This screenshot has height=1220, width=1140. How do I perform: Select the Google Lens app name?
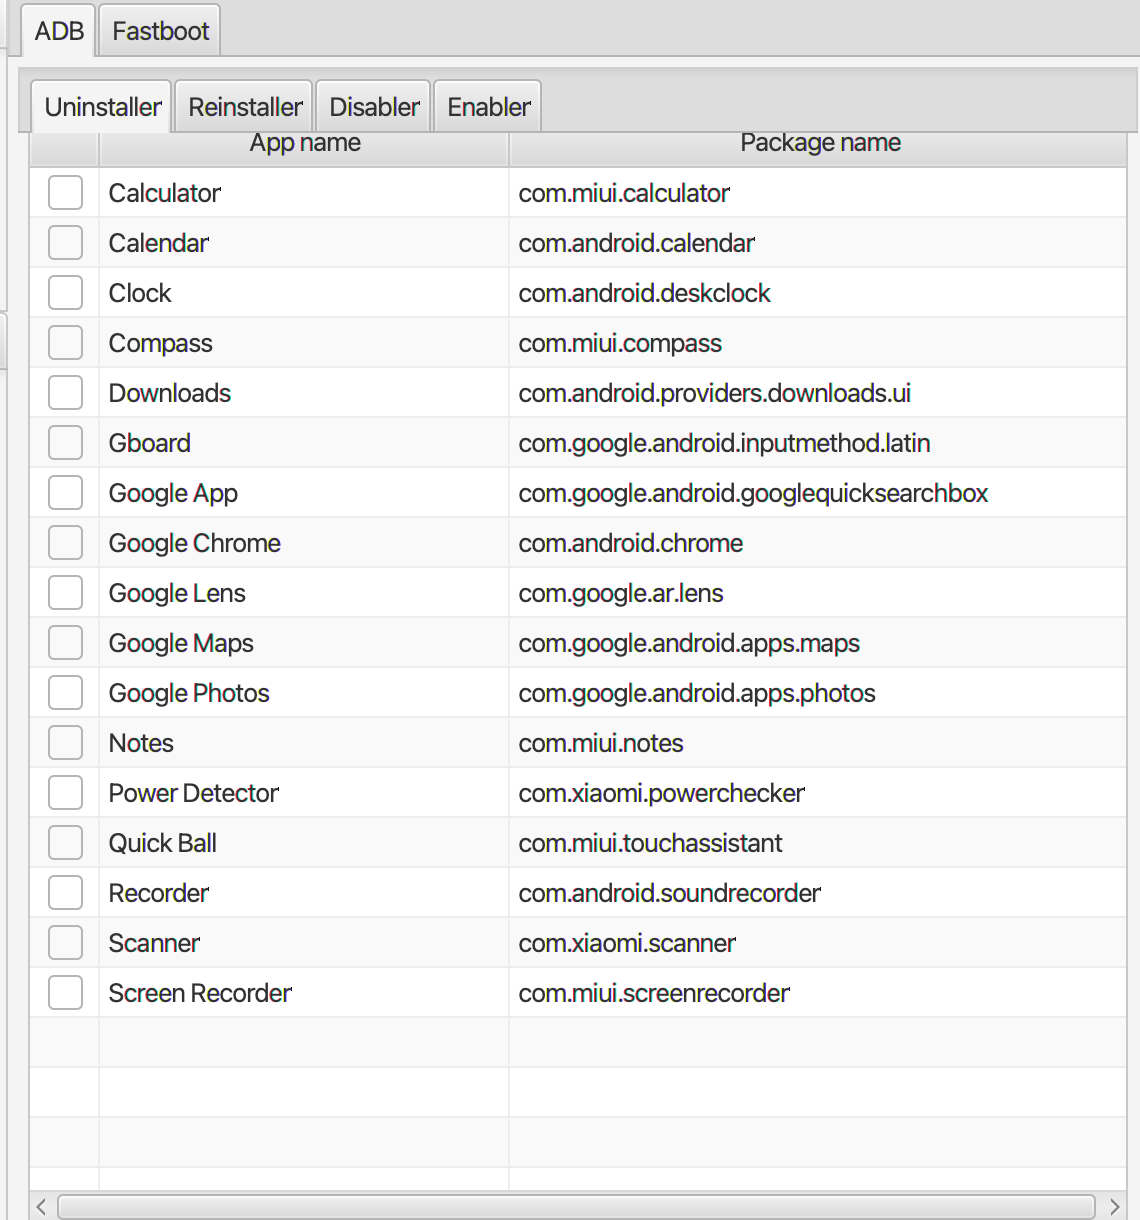pos(177,593)
